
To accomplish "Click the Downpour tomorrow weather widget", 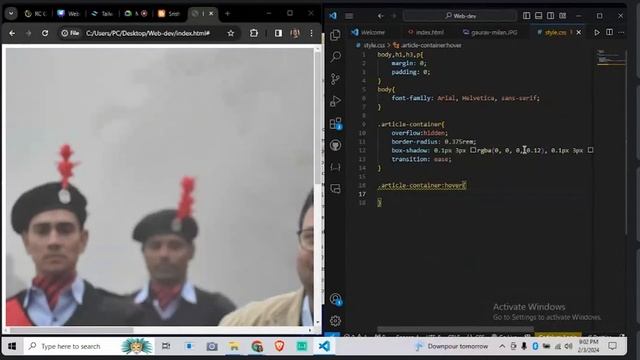I will click(x=451, y=346).
